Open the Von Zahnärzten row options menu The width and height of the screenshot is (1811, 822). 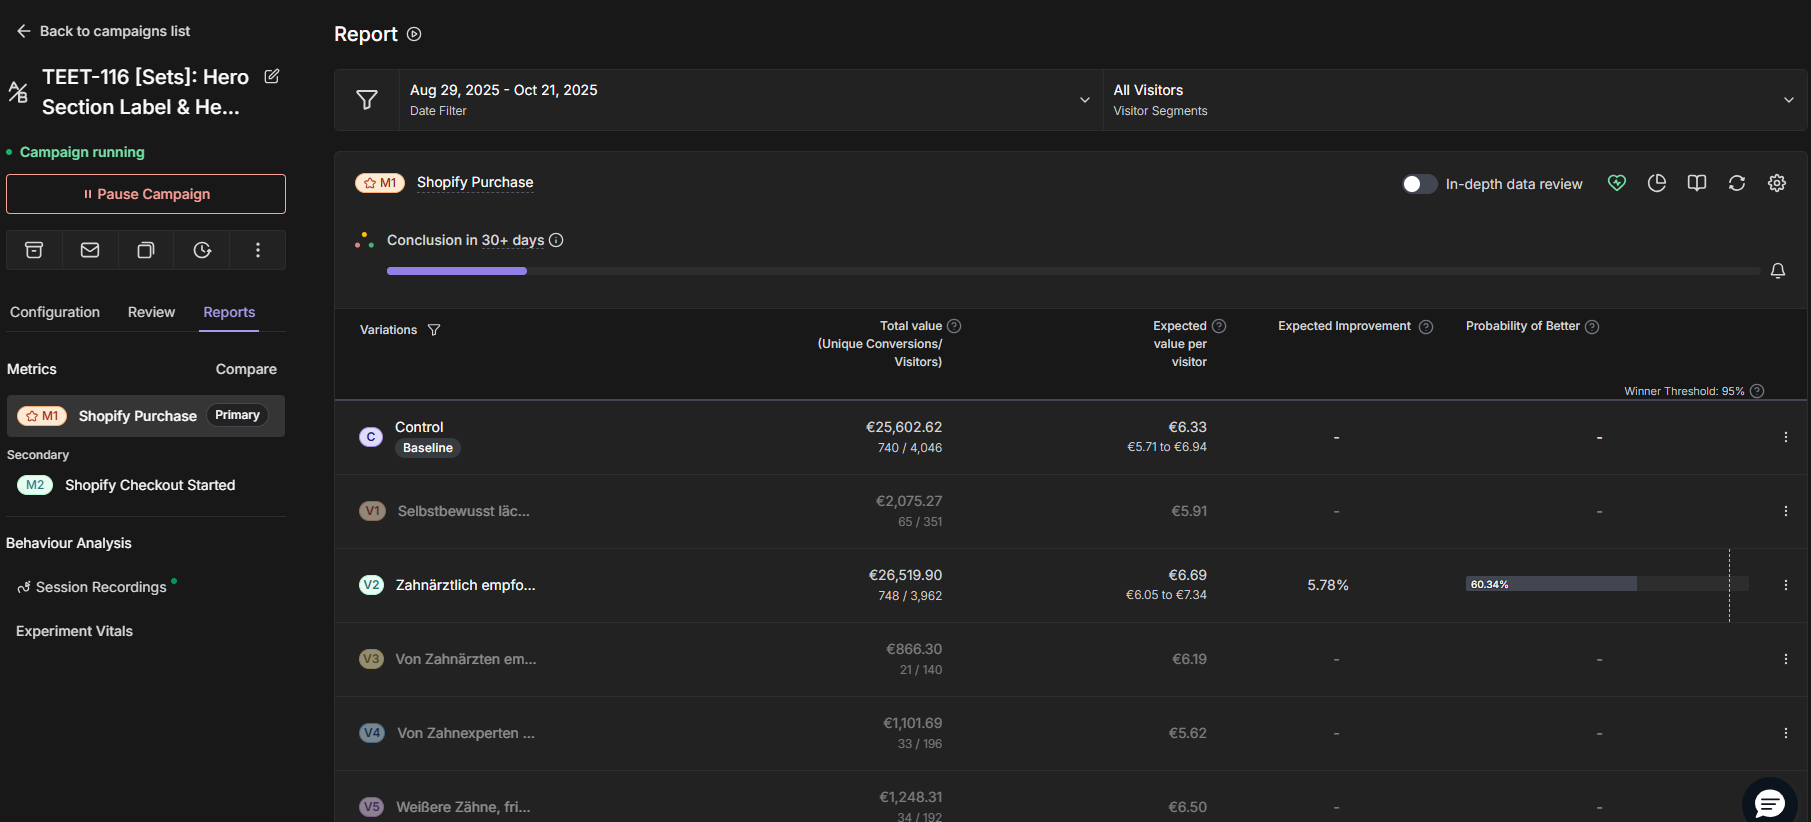[x=1786, y=659]
